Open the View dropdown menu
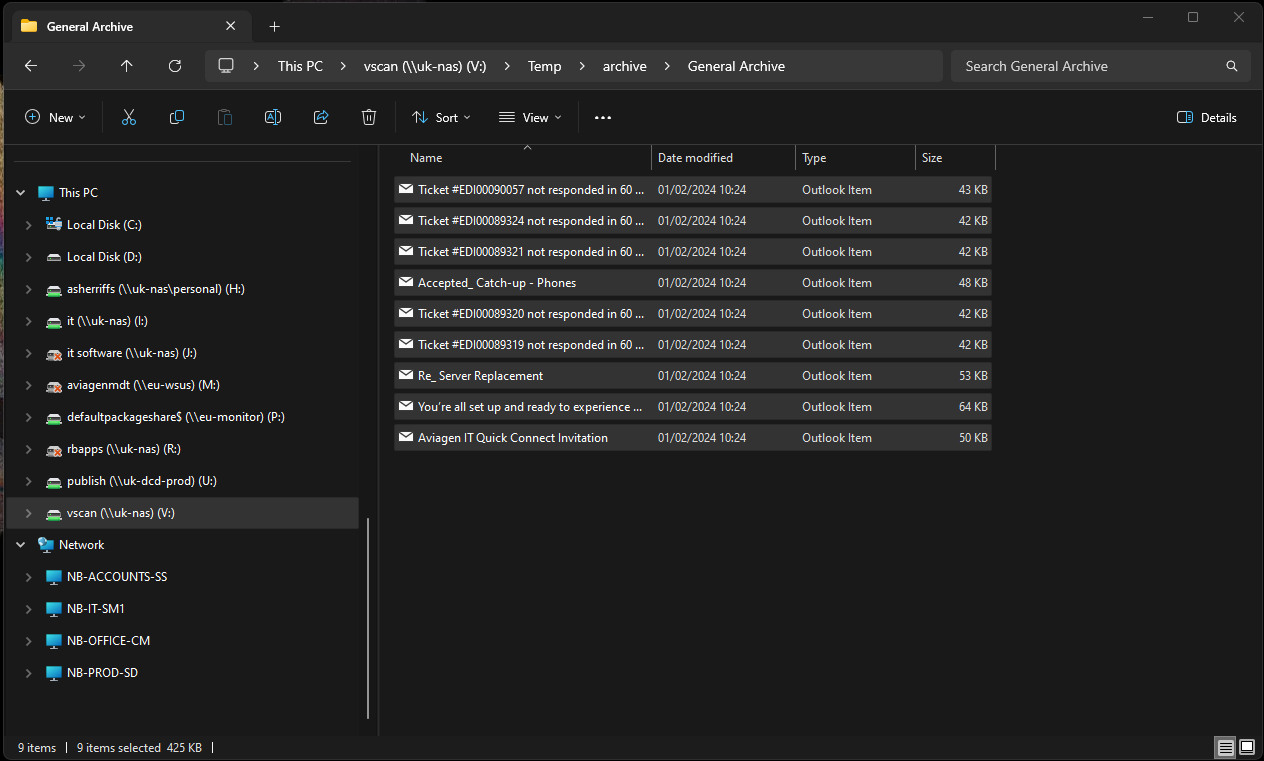This screenshot has height=761, width=1264. [530, 117]
